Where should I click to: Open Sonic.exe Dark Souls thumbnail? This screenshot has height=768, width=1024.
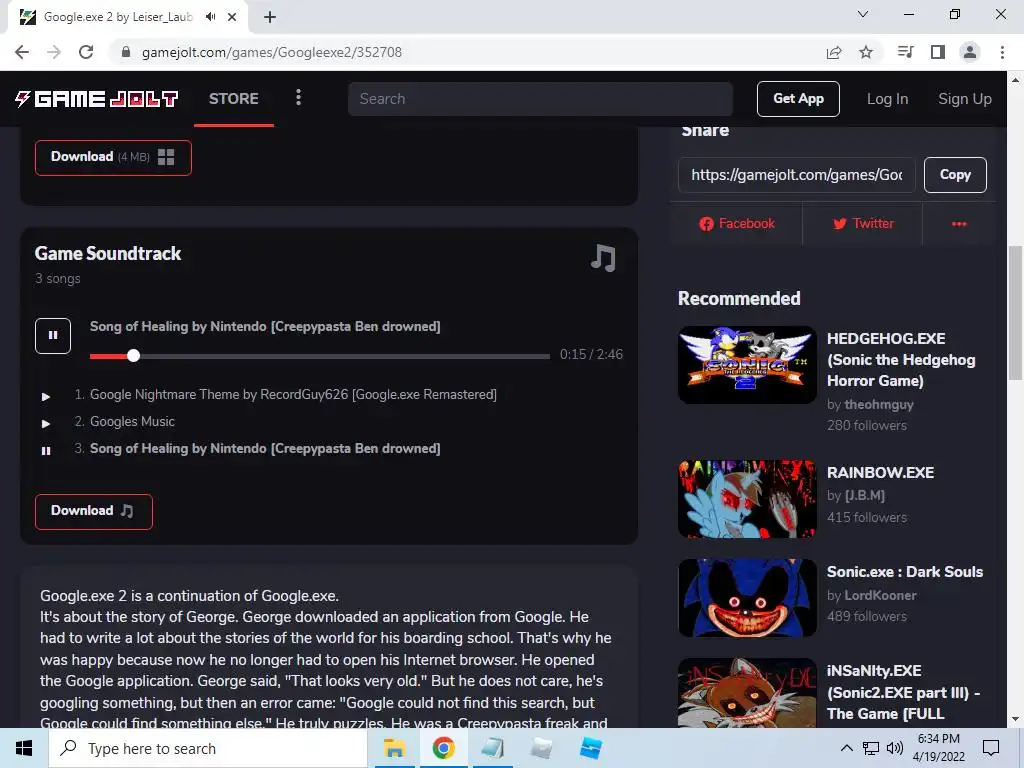coord(747,598)
